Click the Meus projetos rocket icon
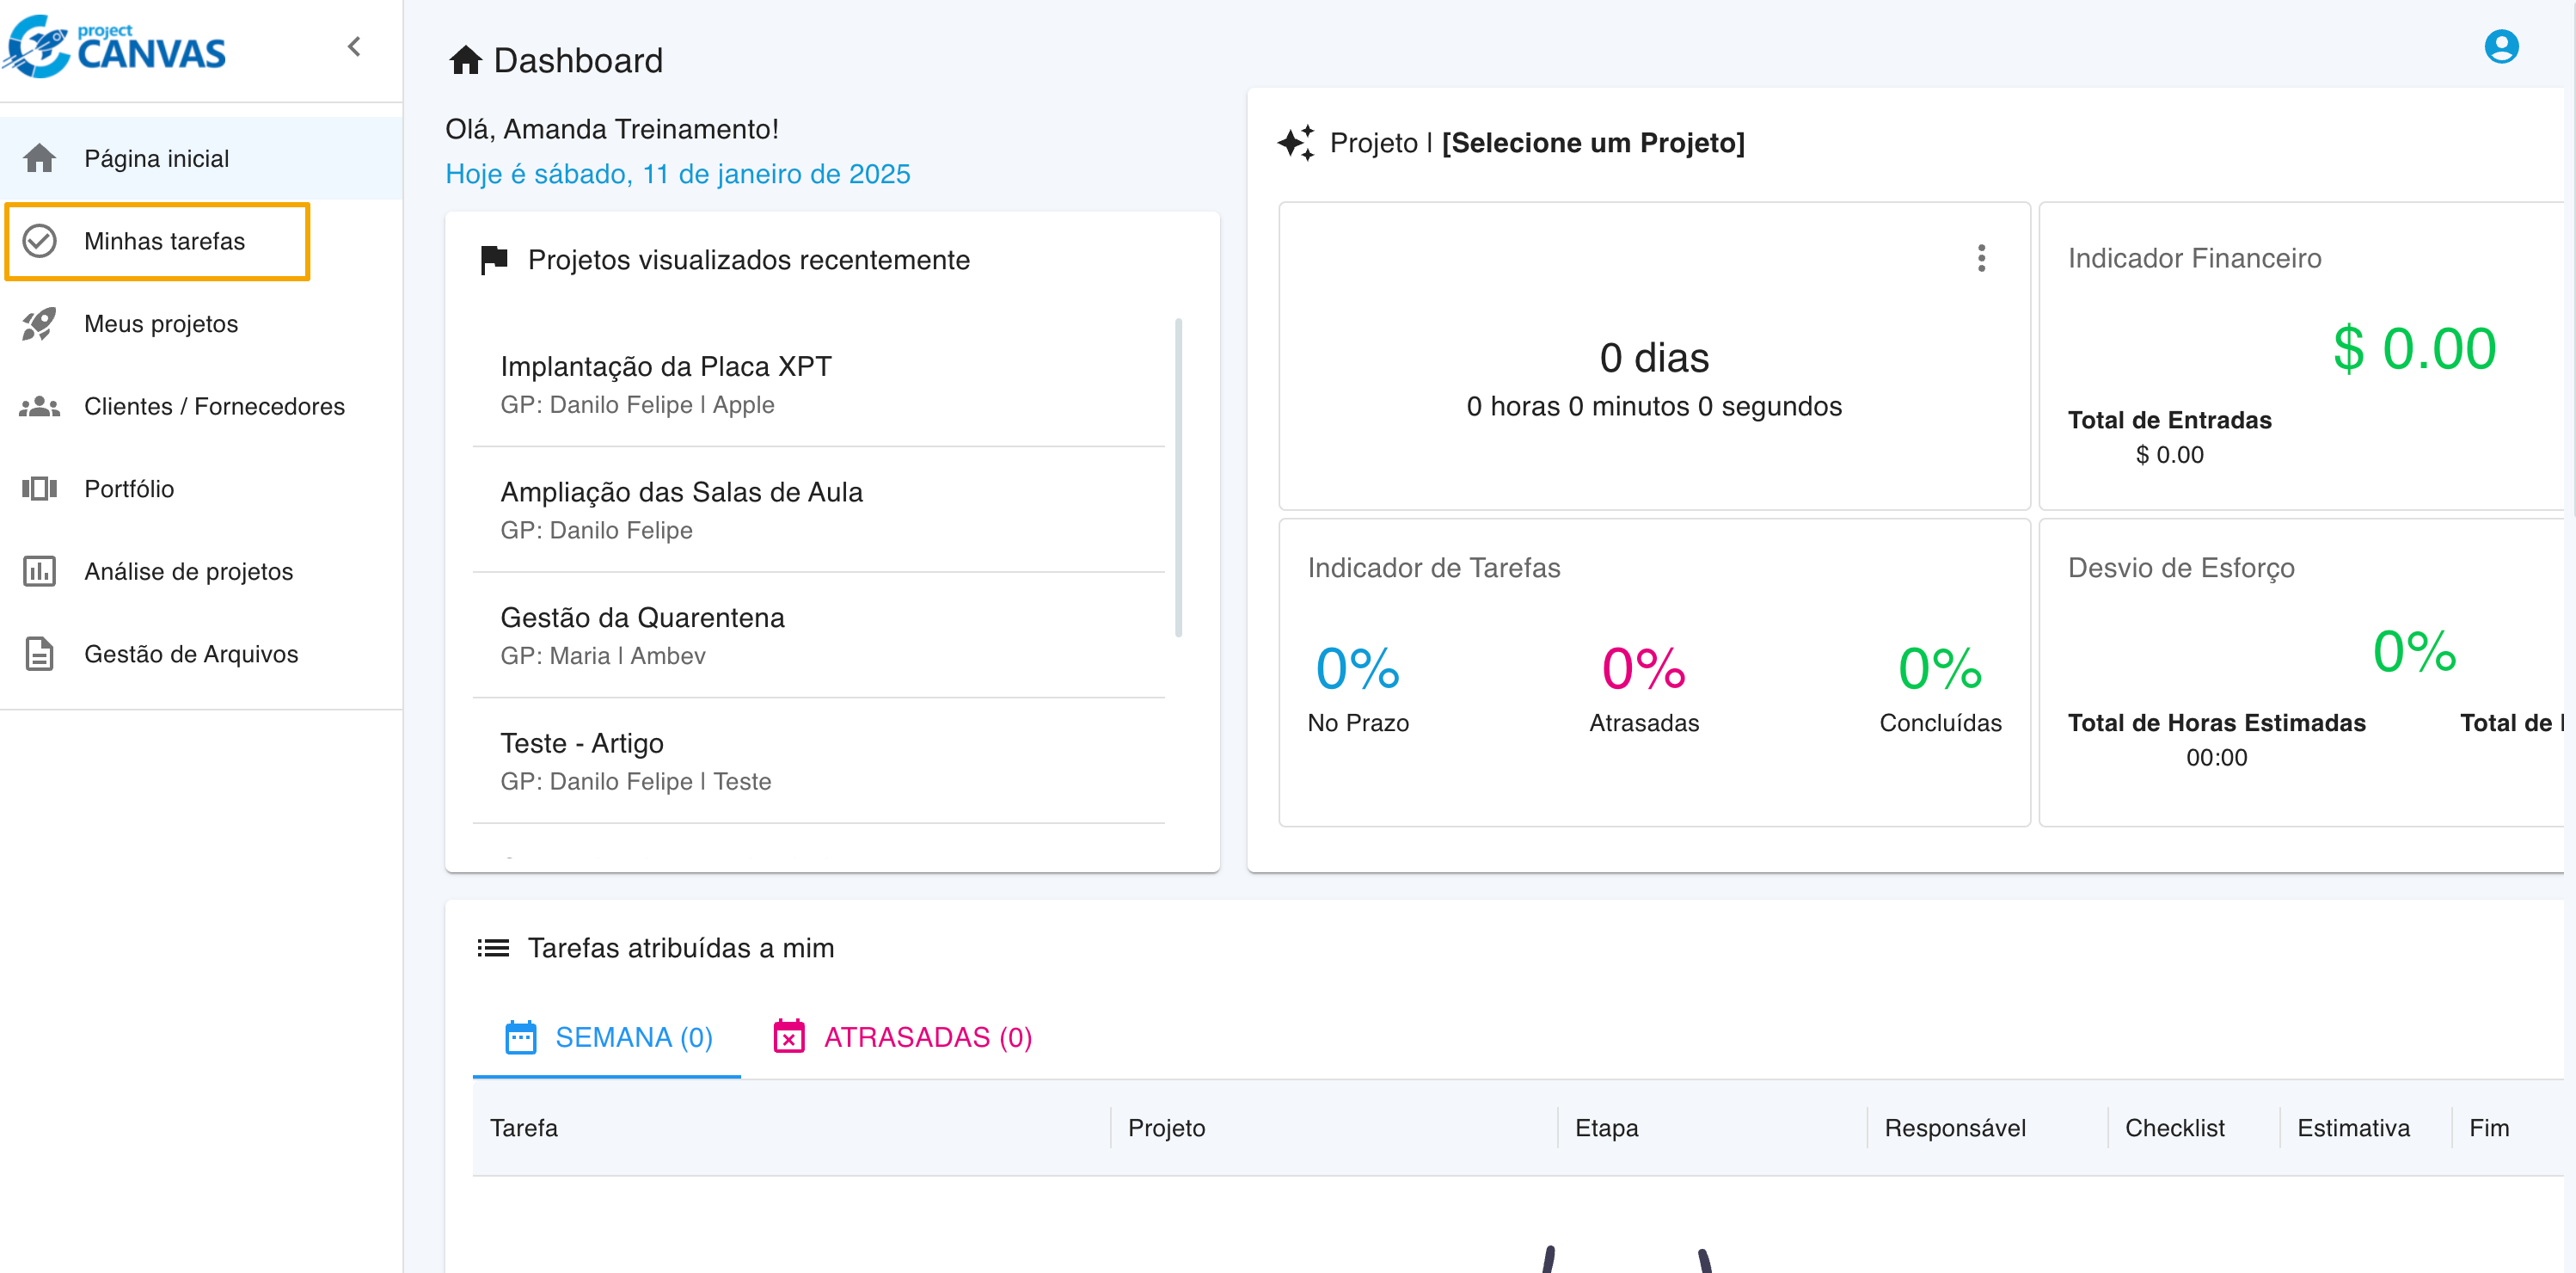 point(40,324)
